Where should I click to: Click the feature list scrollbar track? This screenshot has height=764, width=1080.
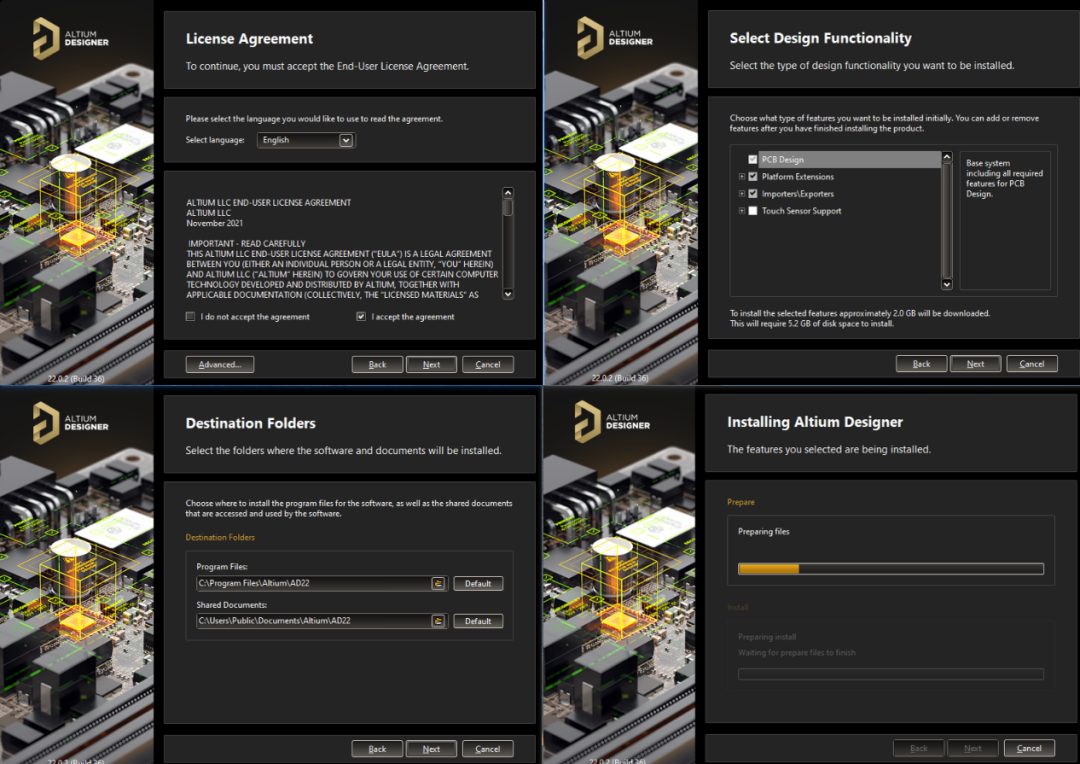[947, 220]
